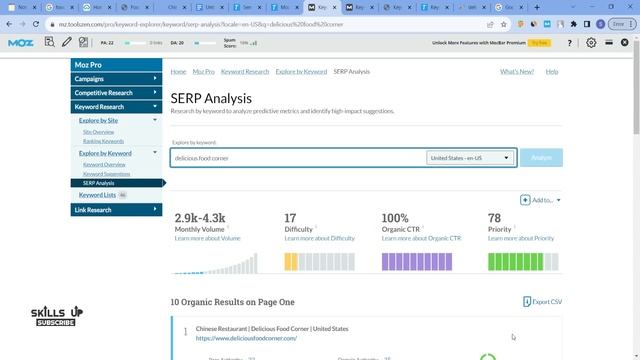This screenshot has height=360, width=640.
Task: Click the purple Organic CTR bar
Action: (417, 262)
